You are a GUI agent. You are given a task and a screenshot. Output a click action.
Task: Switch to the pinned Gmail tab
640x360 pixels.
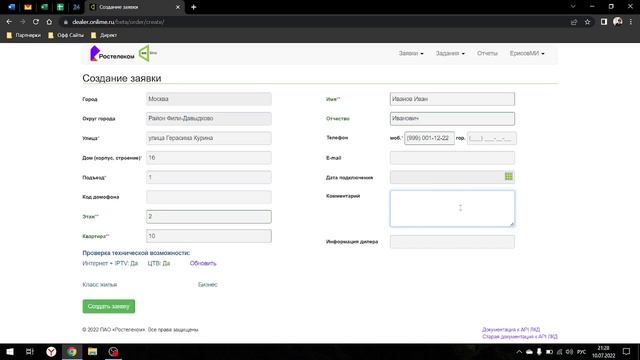(28, 7)
